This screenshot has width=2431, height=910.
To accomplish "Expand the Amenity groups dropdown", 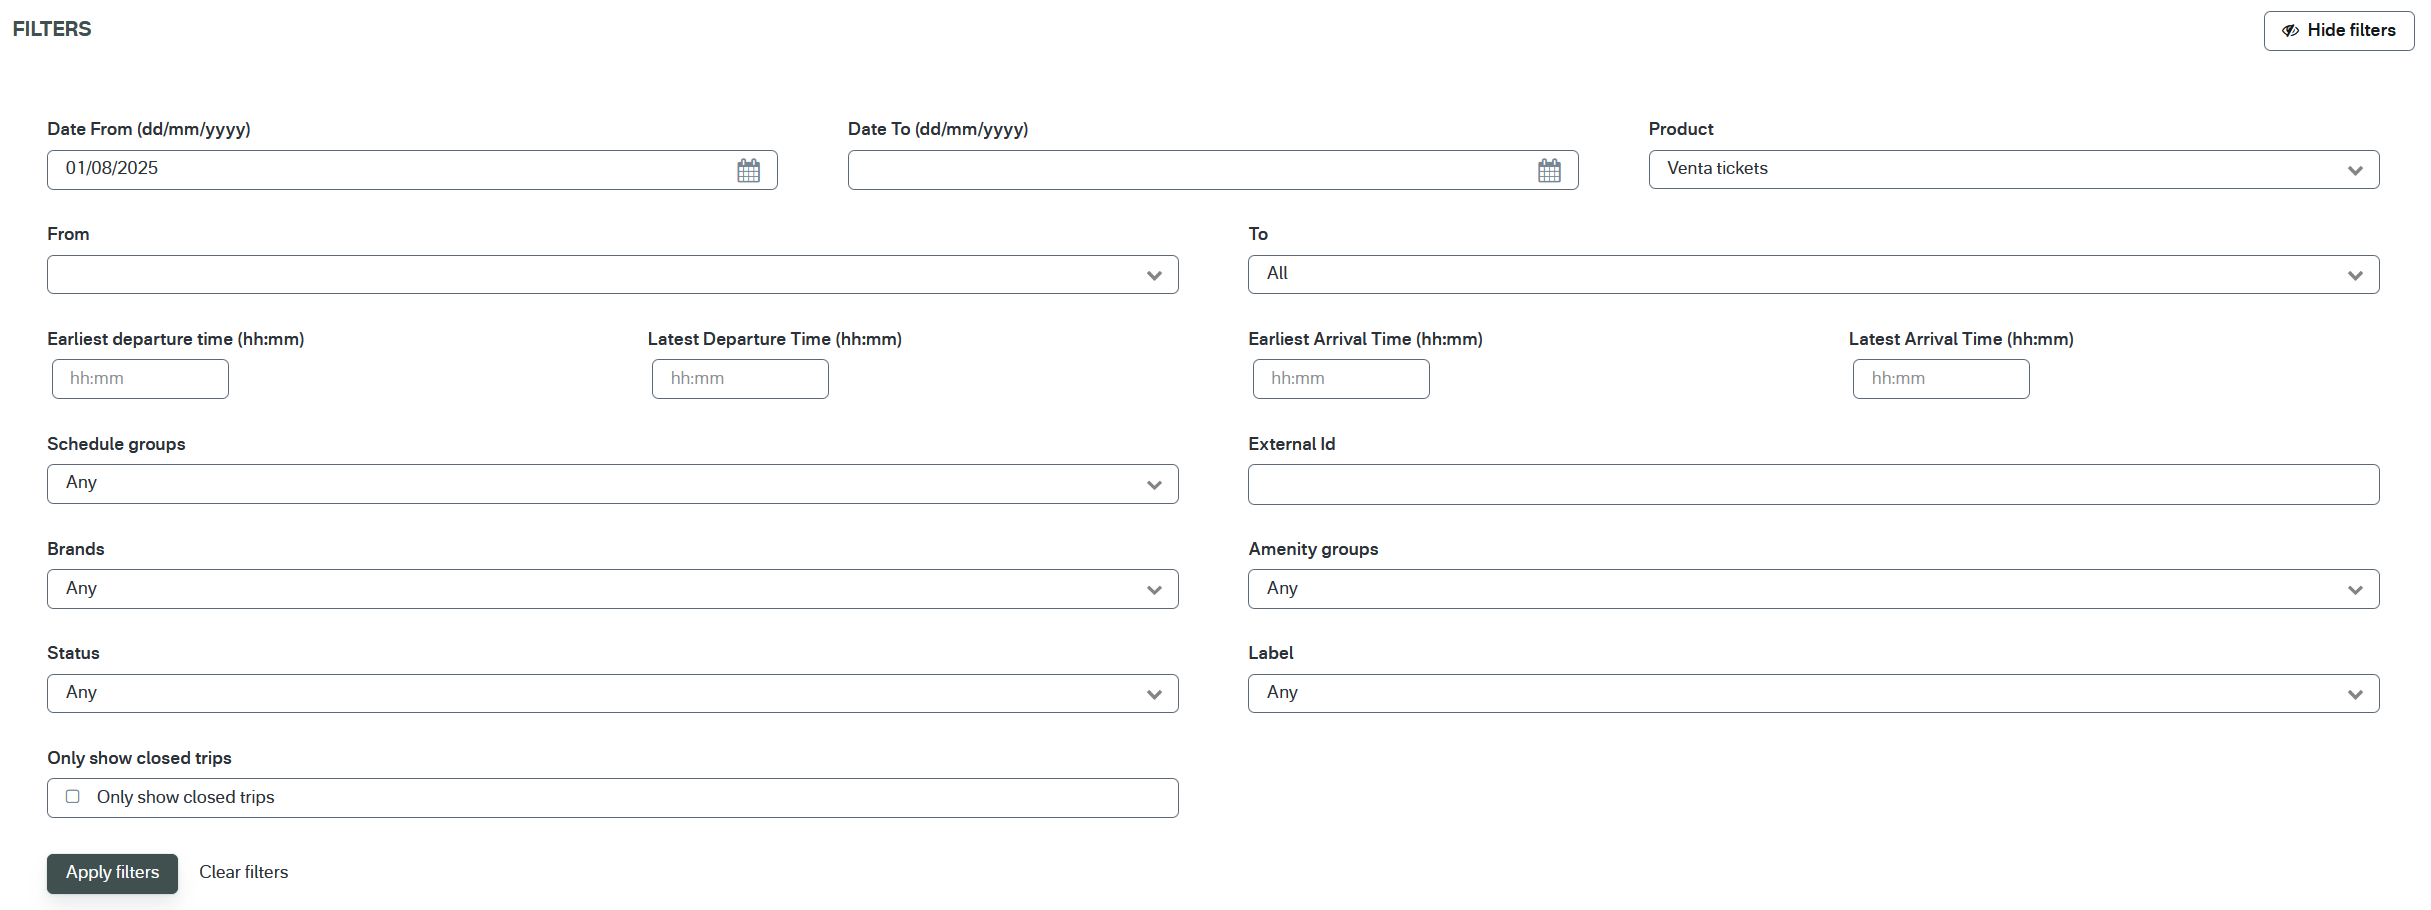I will pyautogui.click(x=1812, y=589).
